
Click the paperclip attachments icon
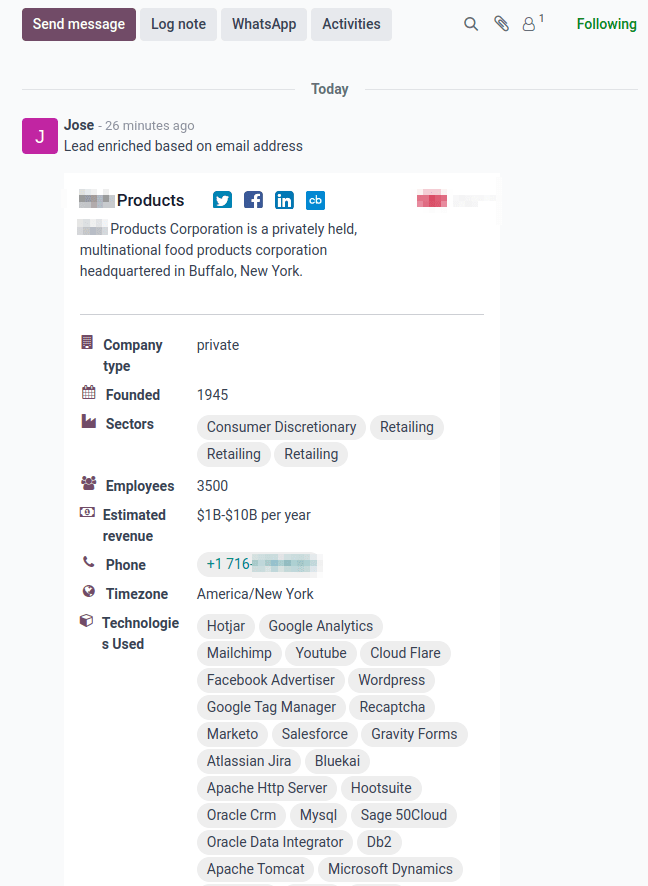(500, 23)
